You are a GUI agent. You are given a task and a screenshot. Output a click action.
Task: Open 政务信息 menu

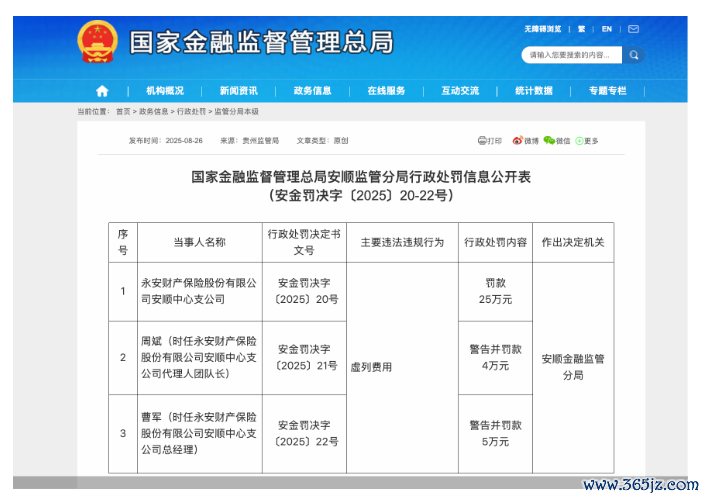[x=312, y=91]
